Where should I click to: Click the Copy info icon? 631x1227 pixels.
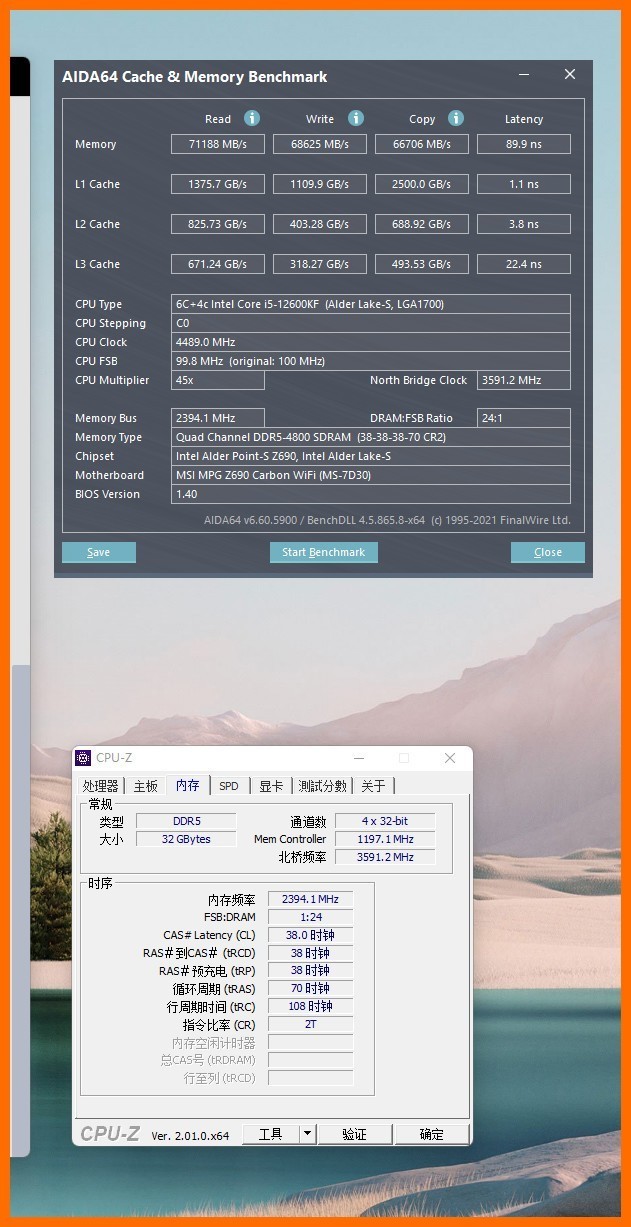tap(456, 118)
